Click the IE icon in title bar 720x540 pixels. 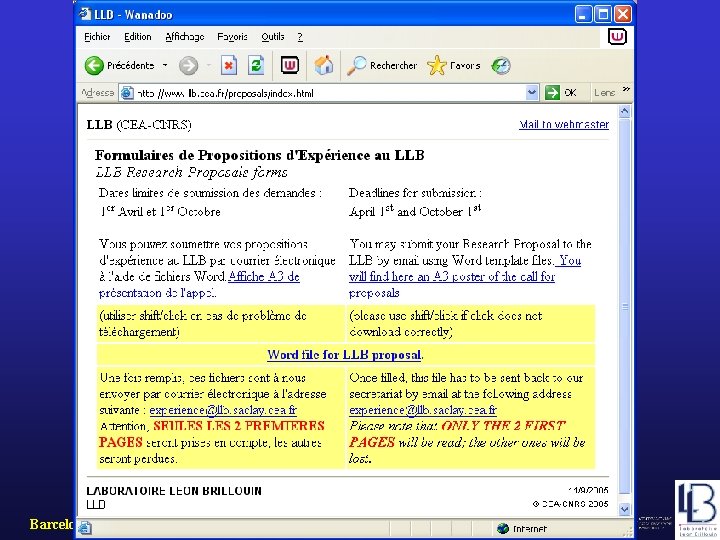pyautogui.click(x=85, y=14)
